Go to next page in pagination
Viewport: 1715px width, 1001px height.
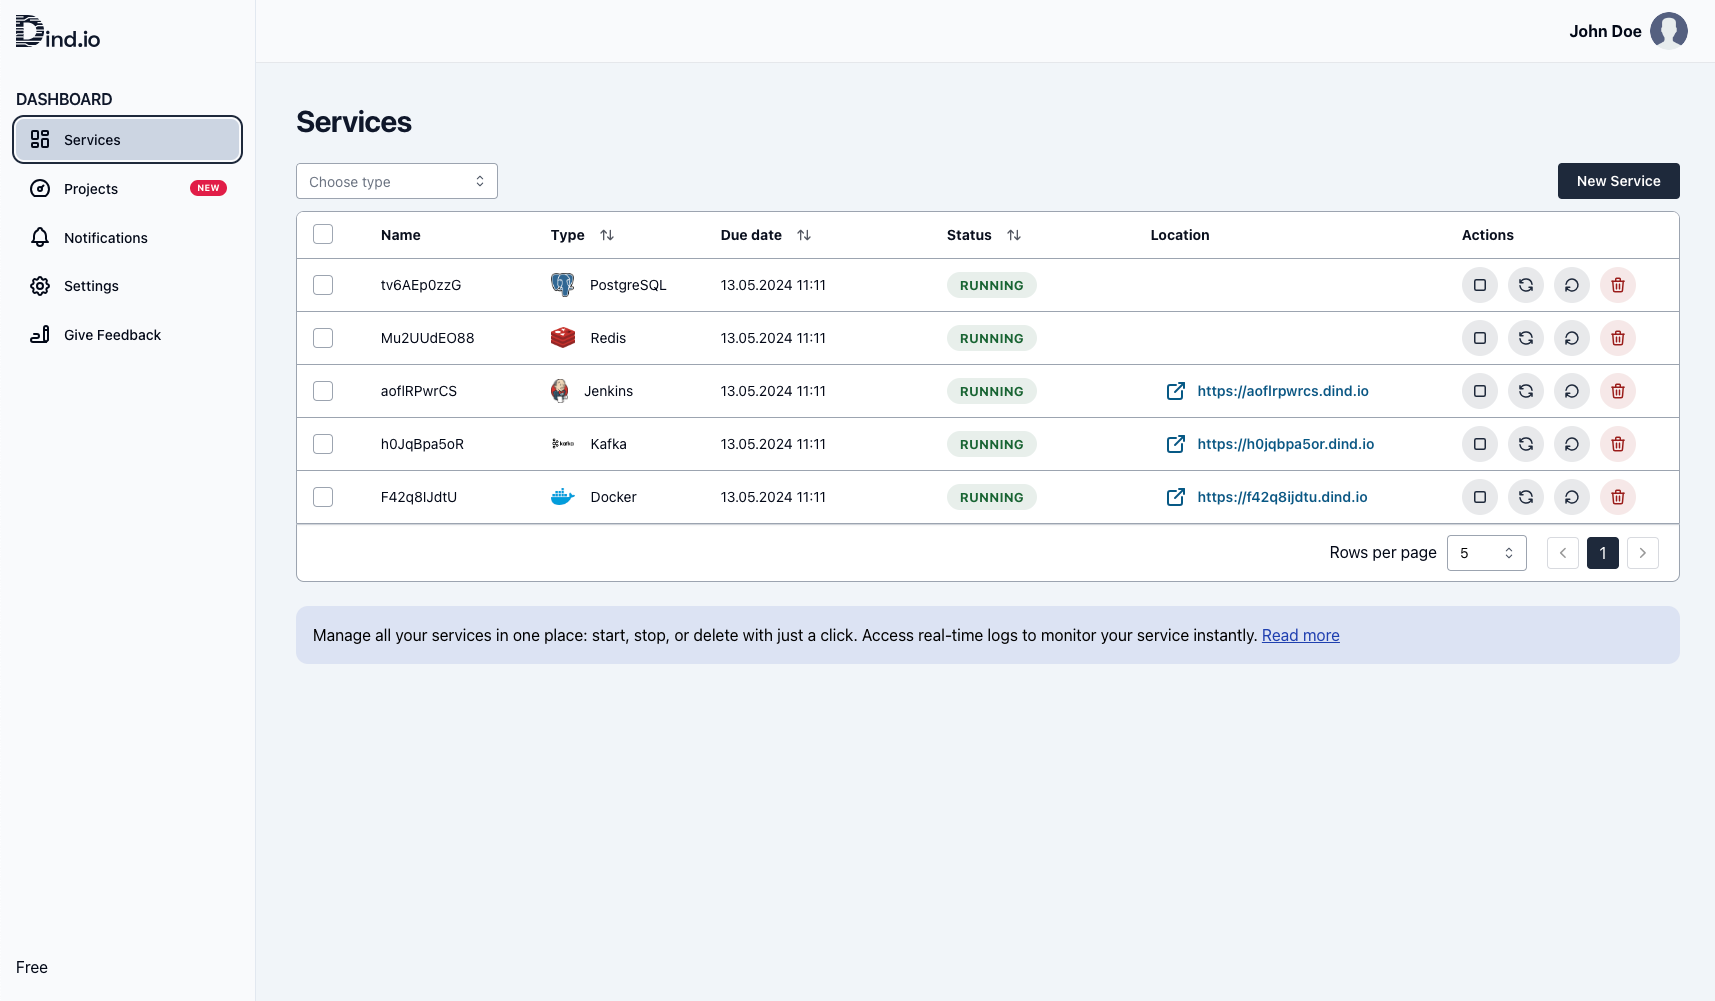point(1642,553)
